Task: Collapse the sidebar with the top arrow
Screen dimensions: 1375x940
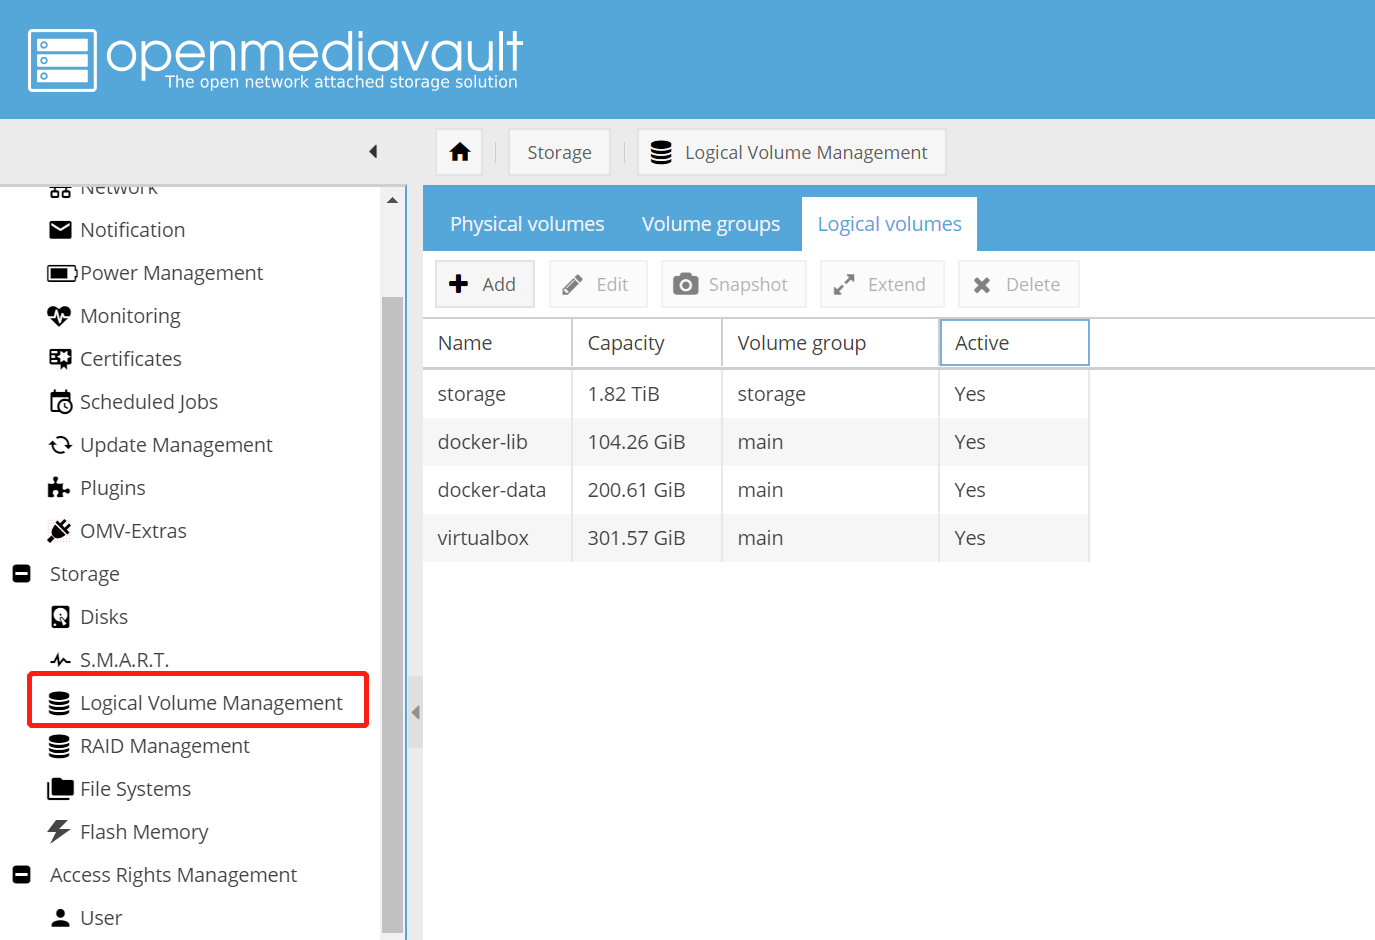Action: pos(373,152)
